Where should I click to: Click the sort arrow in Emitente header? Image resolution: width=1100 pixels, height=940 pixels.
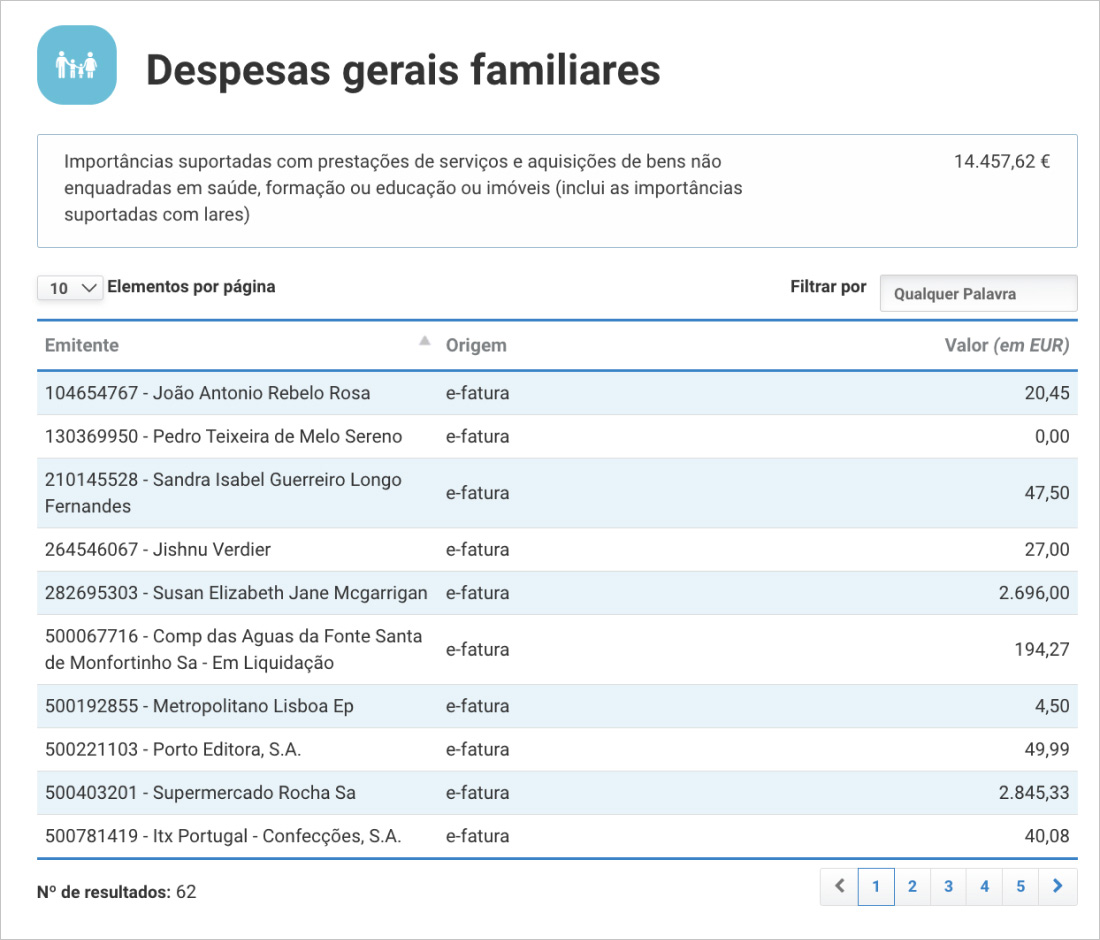[424, 342]
